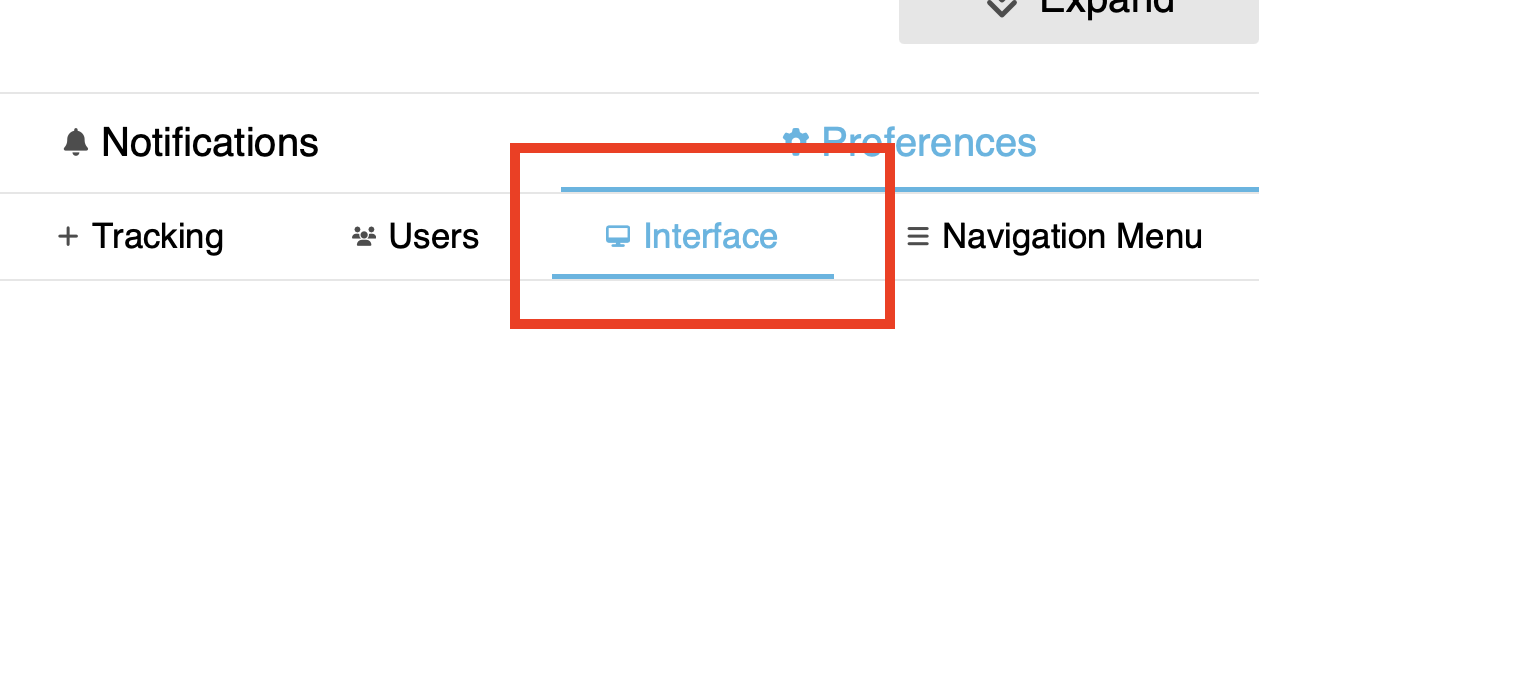Viewport: 1538px width, 690px height.
Task: Click the hamburger icon beside Navigation Menu
Action: click(x=917, y=237)
